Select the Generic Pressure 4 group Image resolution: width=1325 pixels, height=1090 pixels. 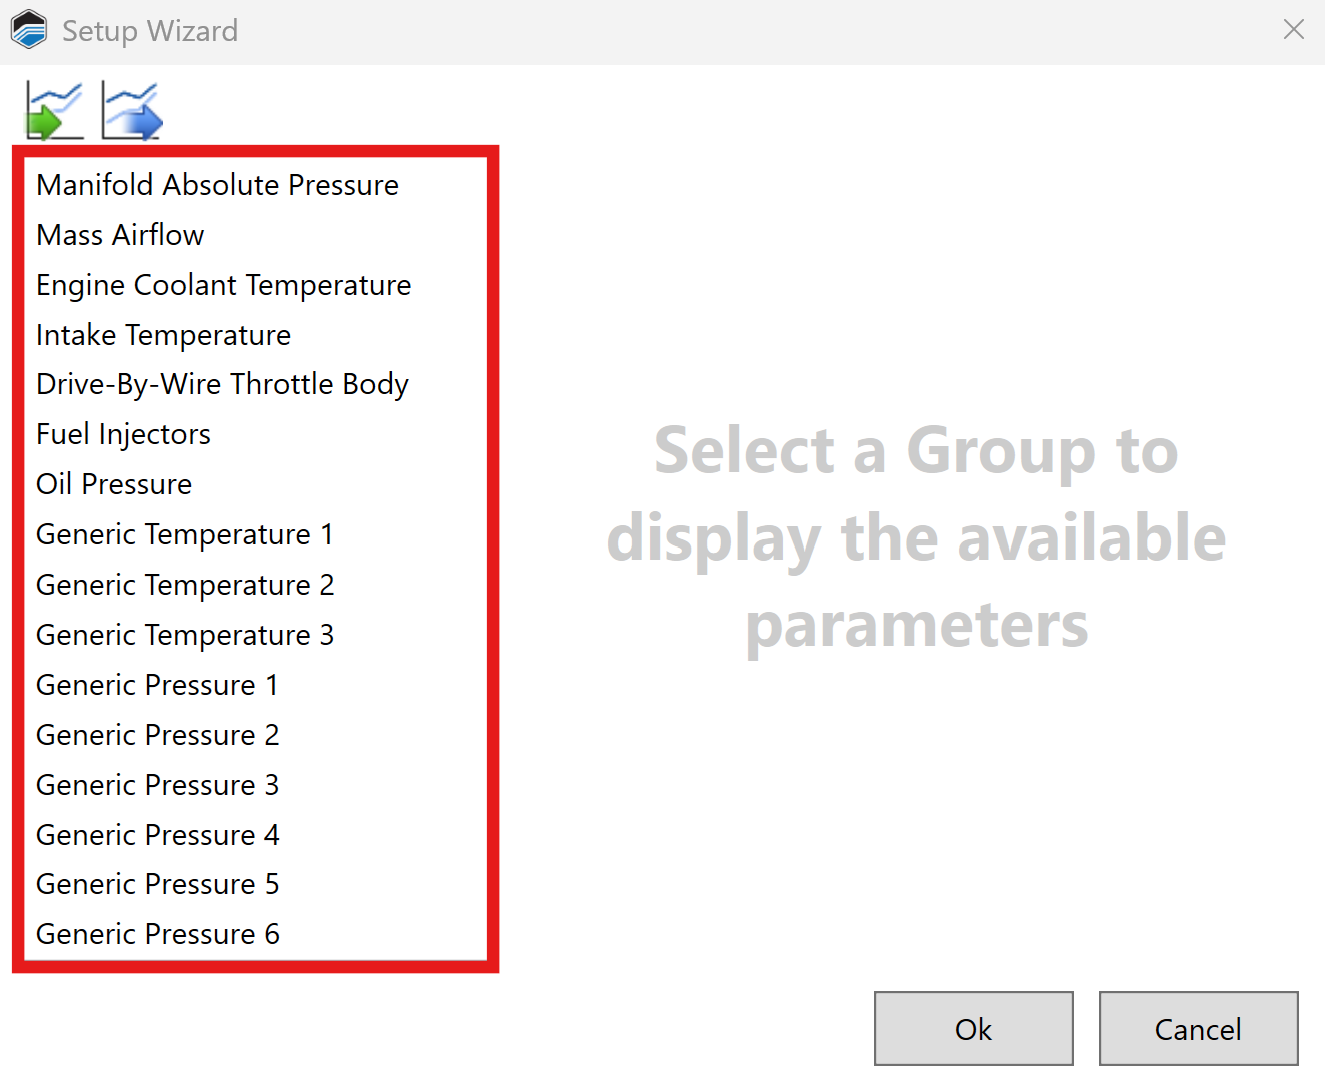coord(157,835)
